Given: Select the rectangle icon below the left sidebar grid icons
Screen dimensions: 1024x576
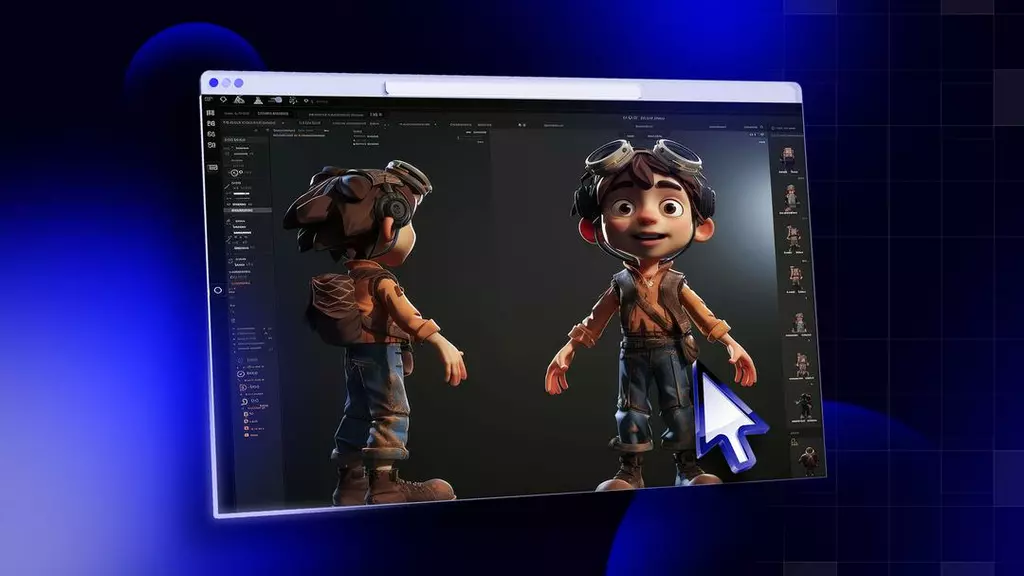Looking at the screenshot, I should coord(212,168).
